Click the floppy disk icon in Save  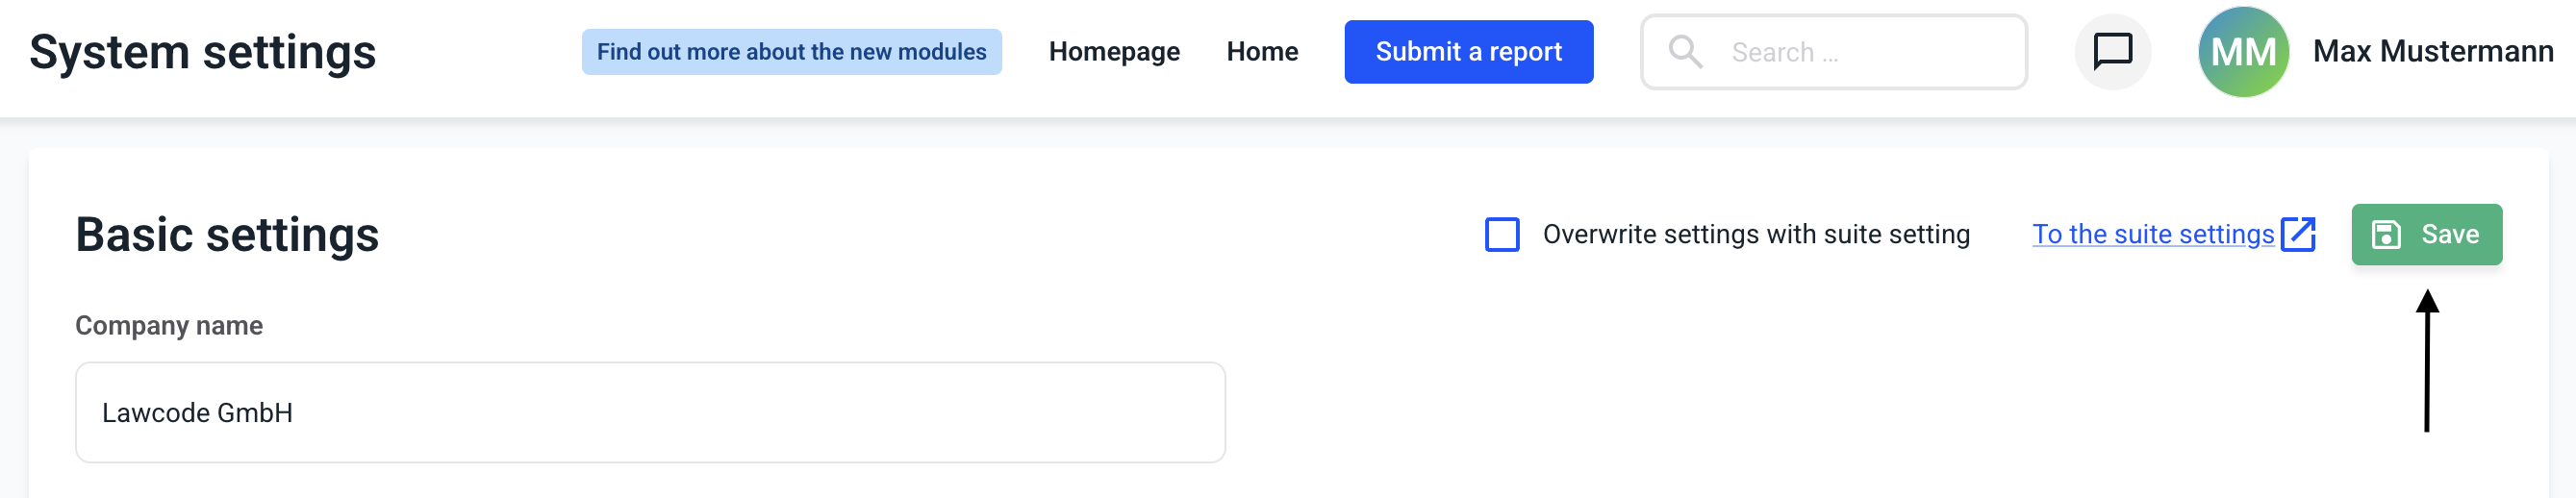coord(2386,234)
